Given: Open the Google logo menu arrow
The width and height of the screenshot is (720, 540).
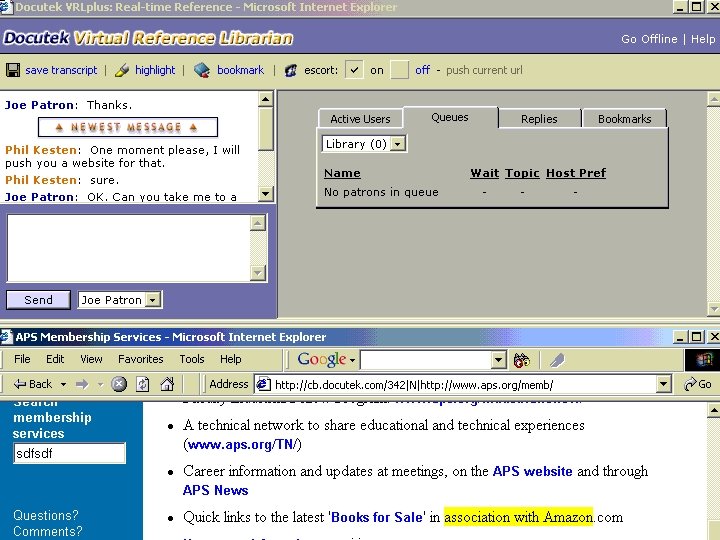Looking at the screenshot, I should 352,360.
